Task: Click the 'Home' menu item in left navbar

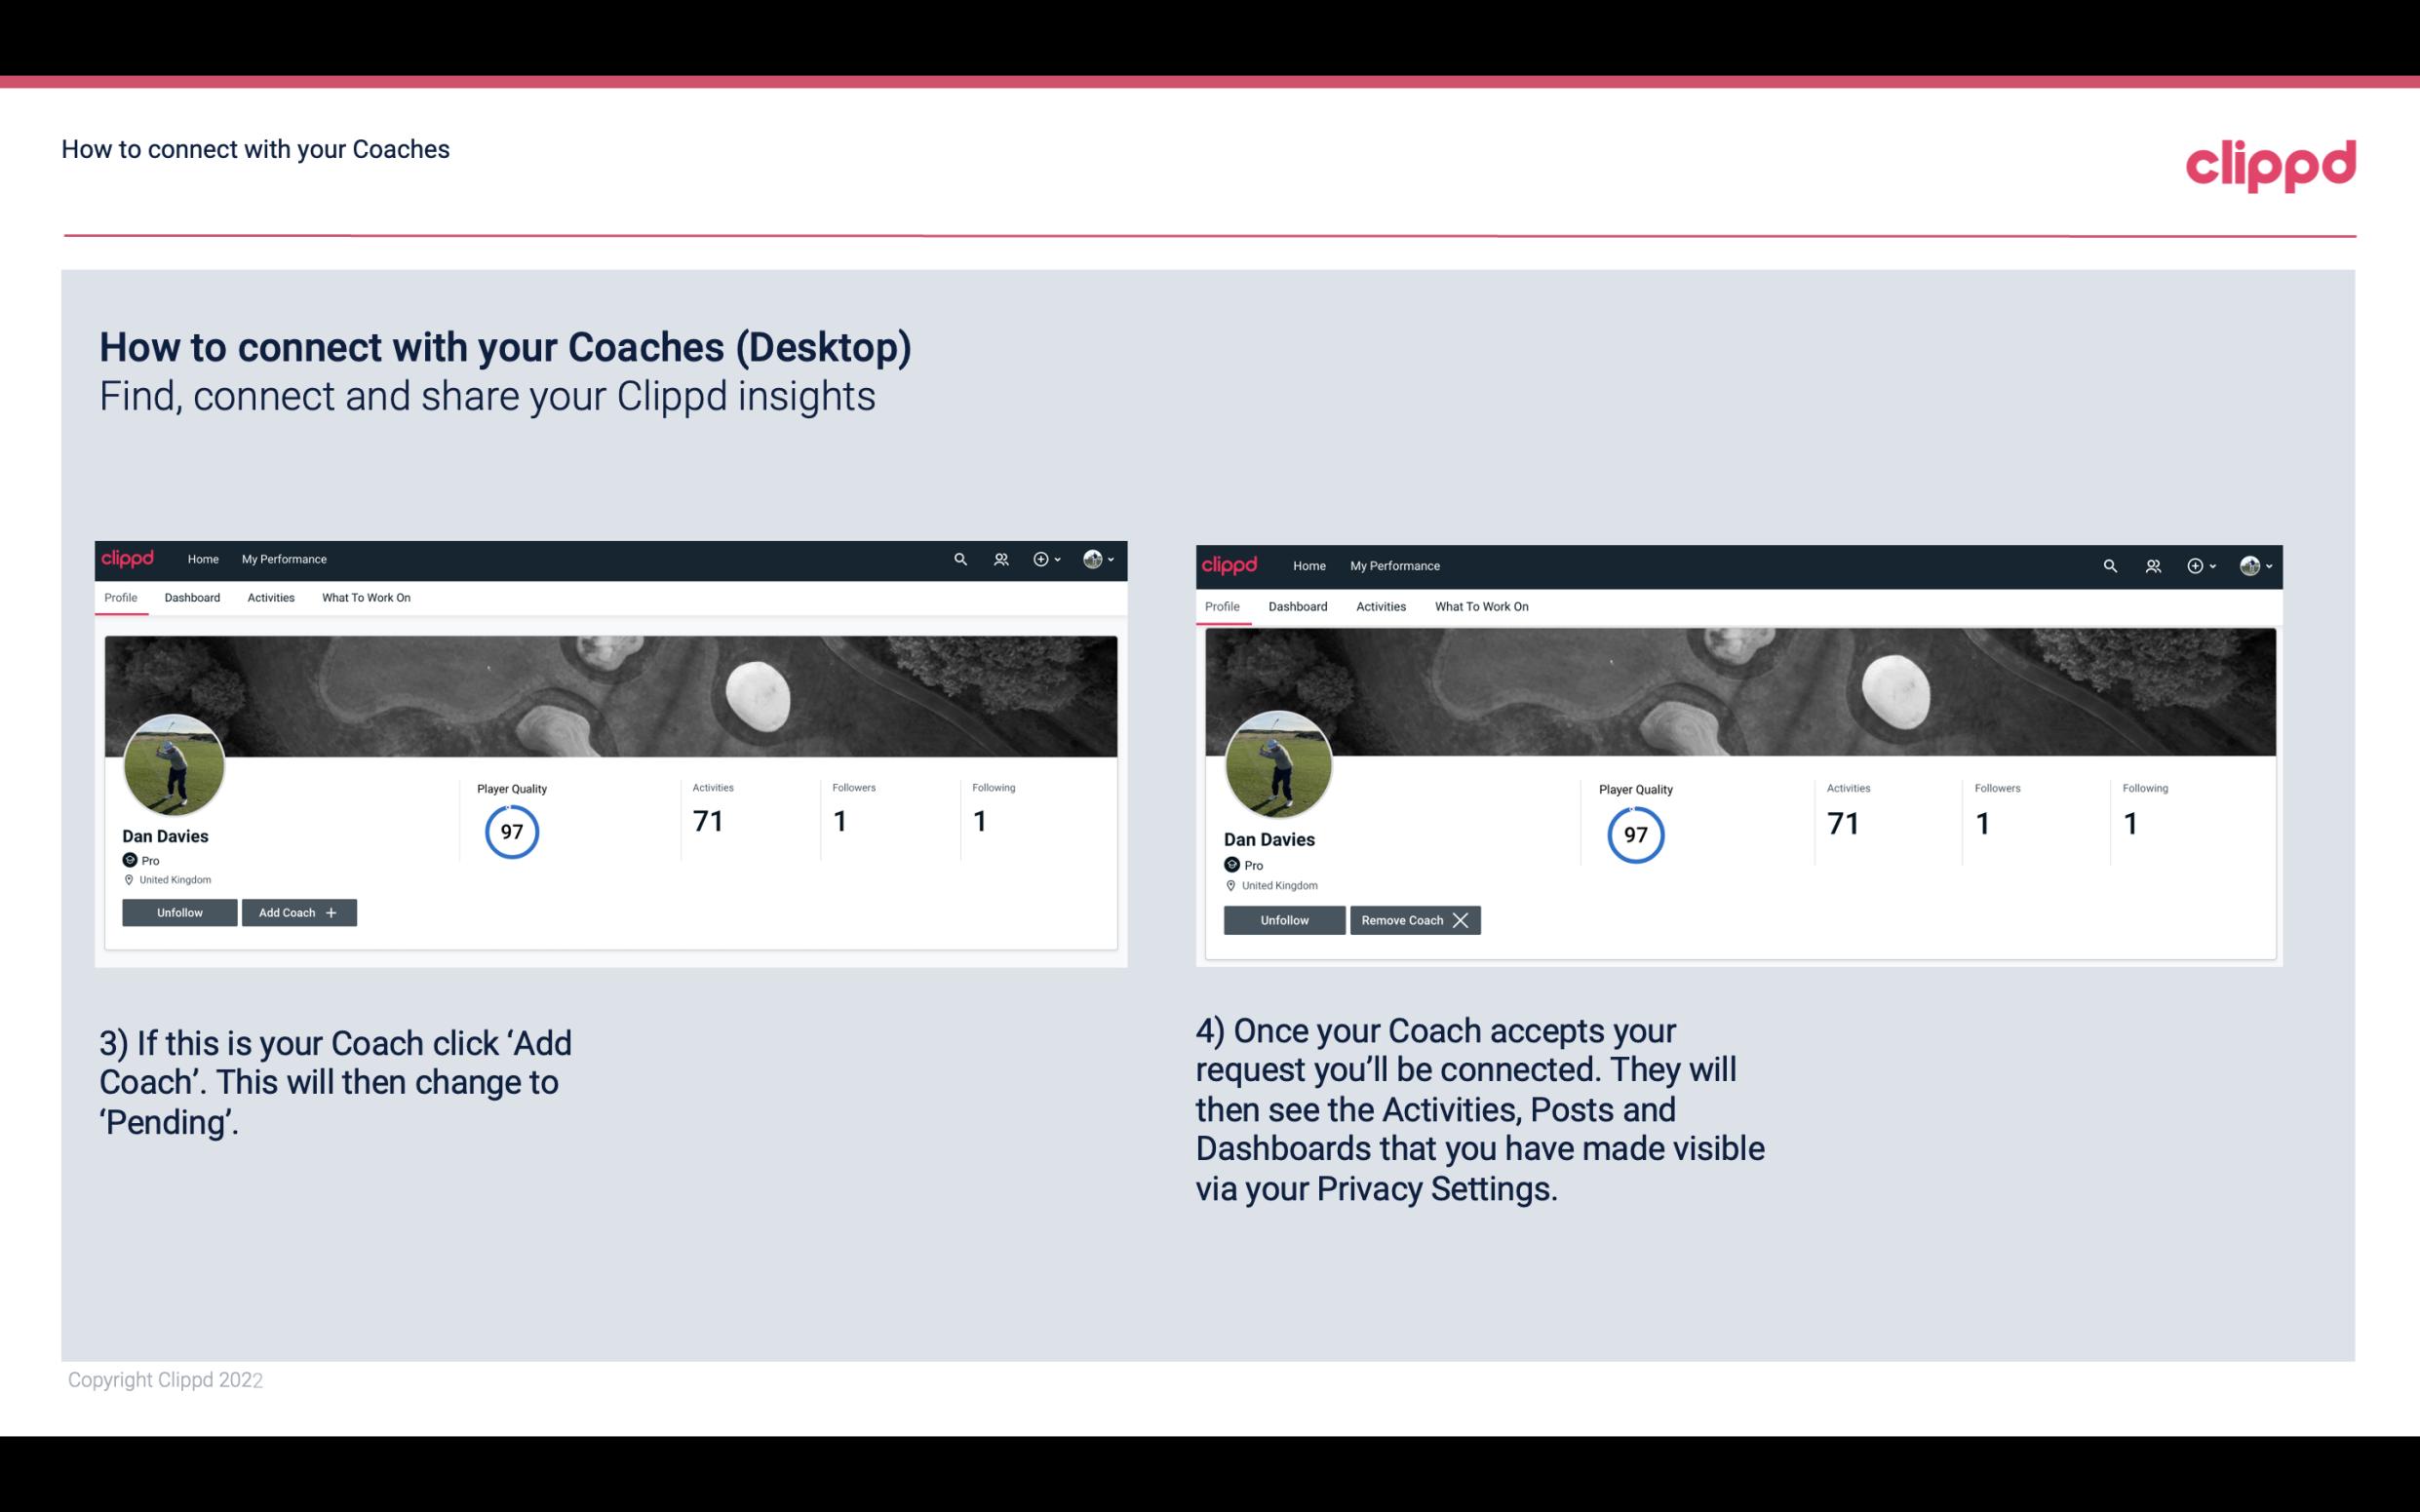Action: coord(202,560)
